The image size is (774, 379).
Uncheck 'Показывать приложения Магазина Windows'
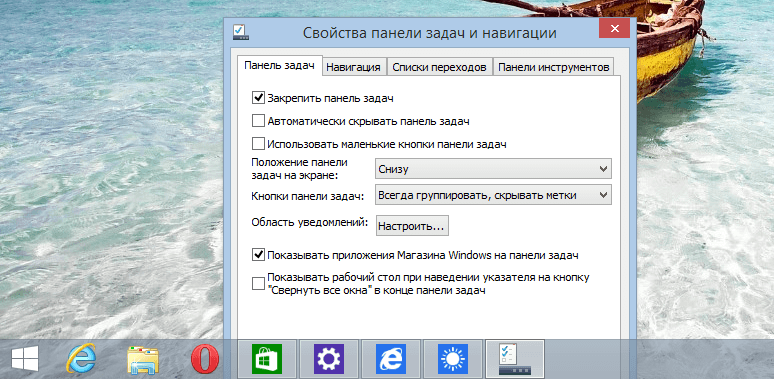[258, 255]
